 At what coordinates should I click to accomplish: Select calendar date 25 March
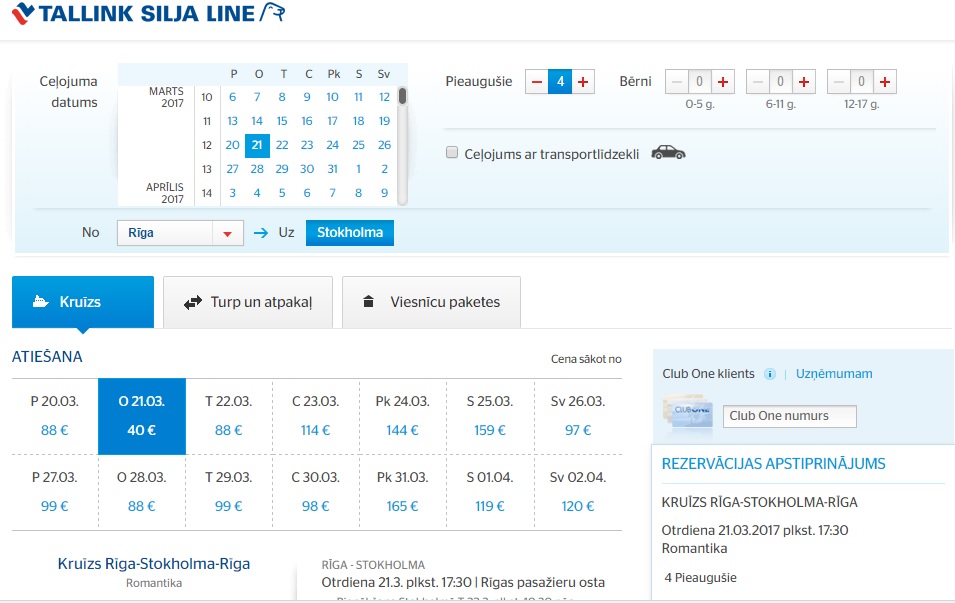[x=359, y=145]
